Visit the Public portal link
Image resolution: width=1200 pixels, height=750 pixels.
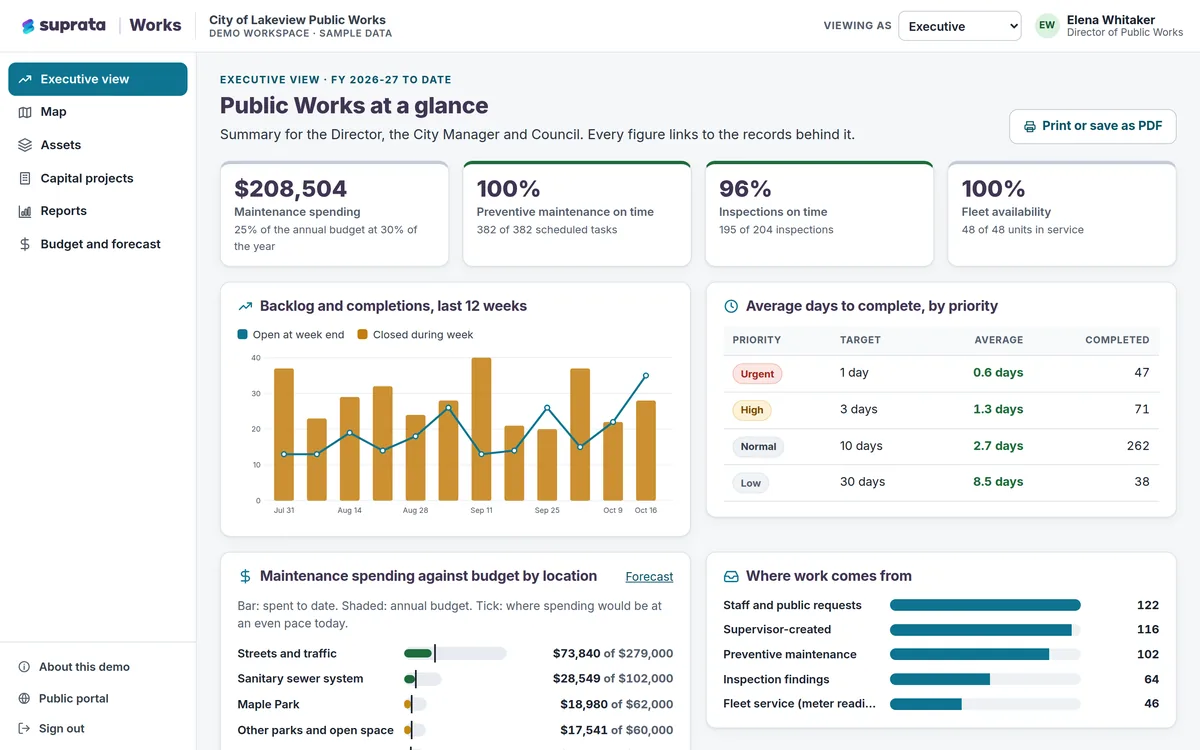pos(74,698)
